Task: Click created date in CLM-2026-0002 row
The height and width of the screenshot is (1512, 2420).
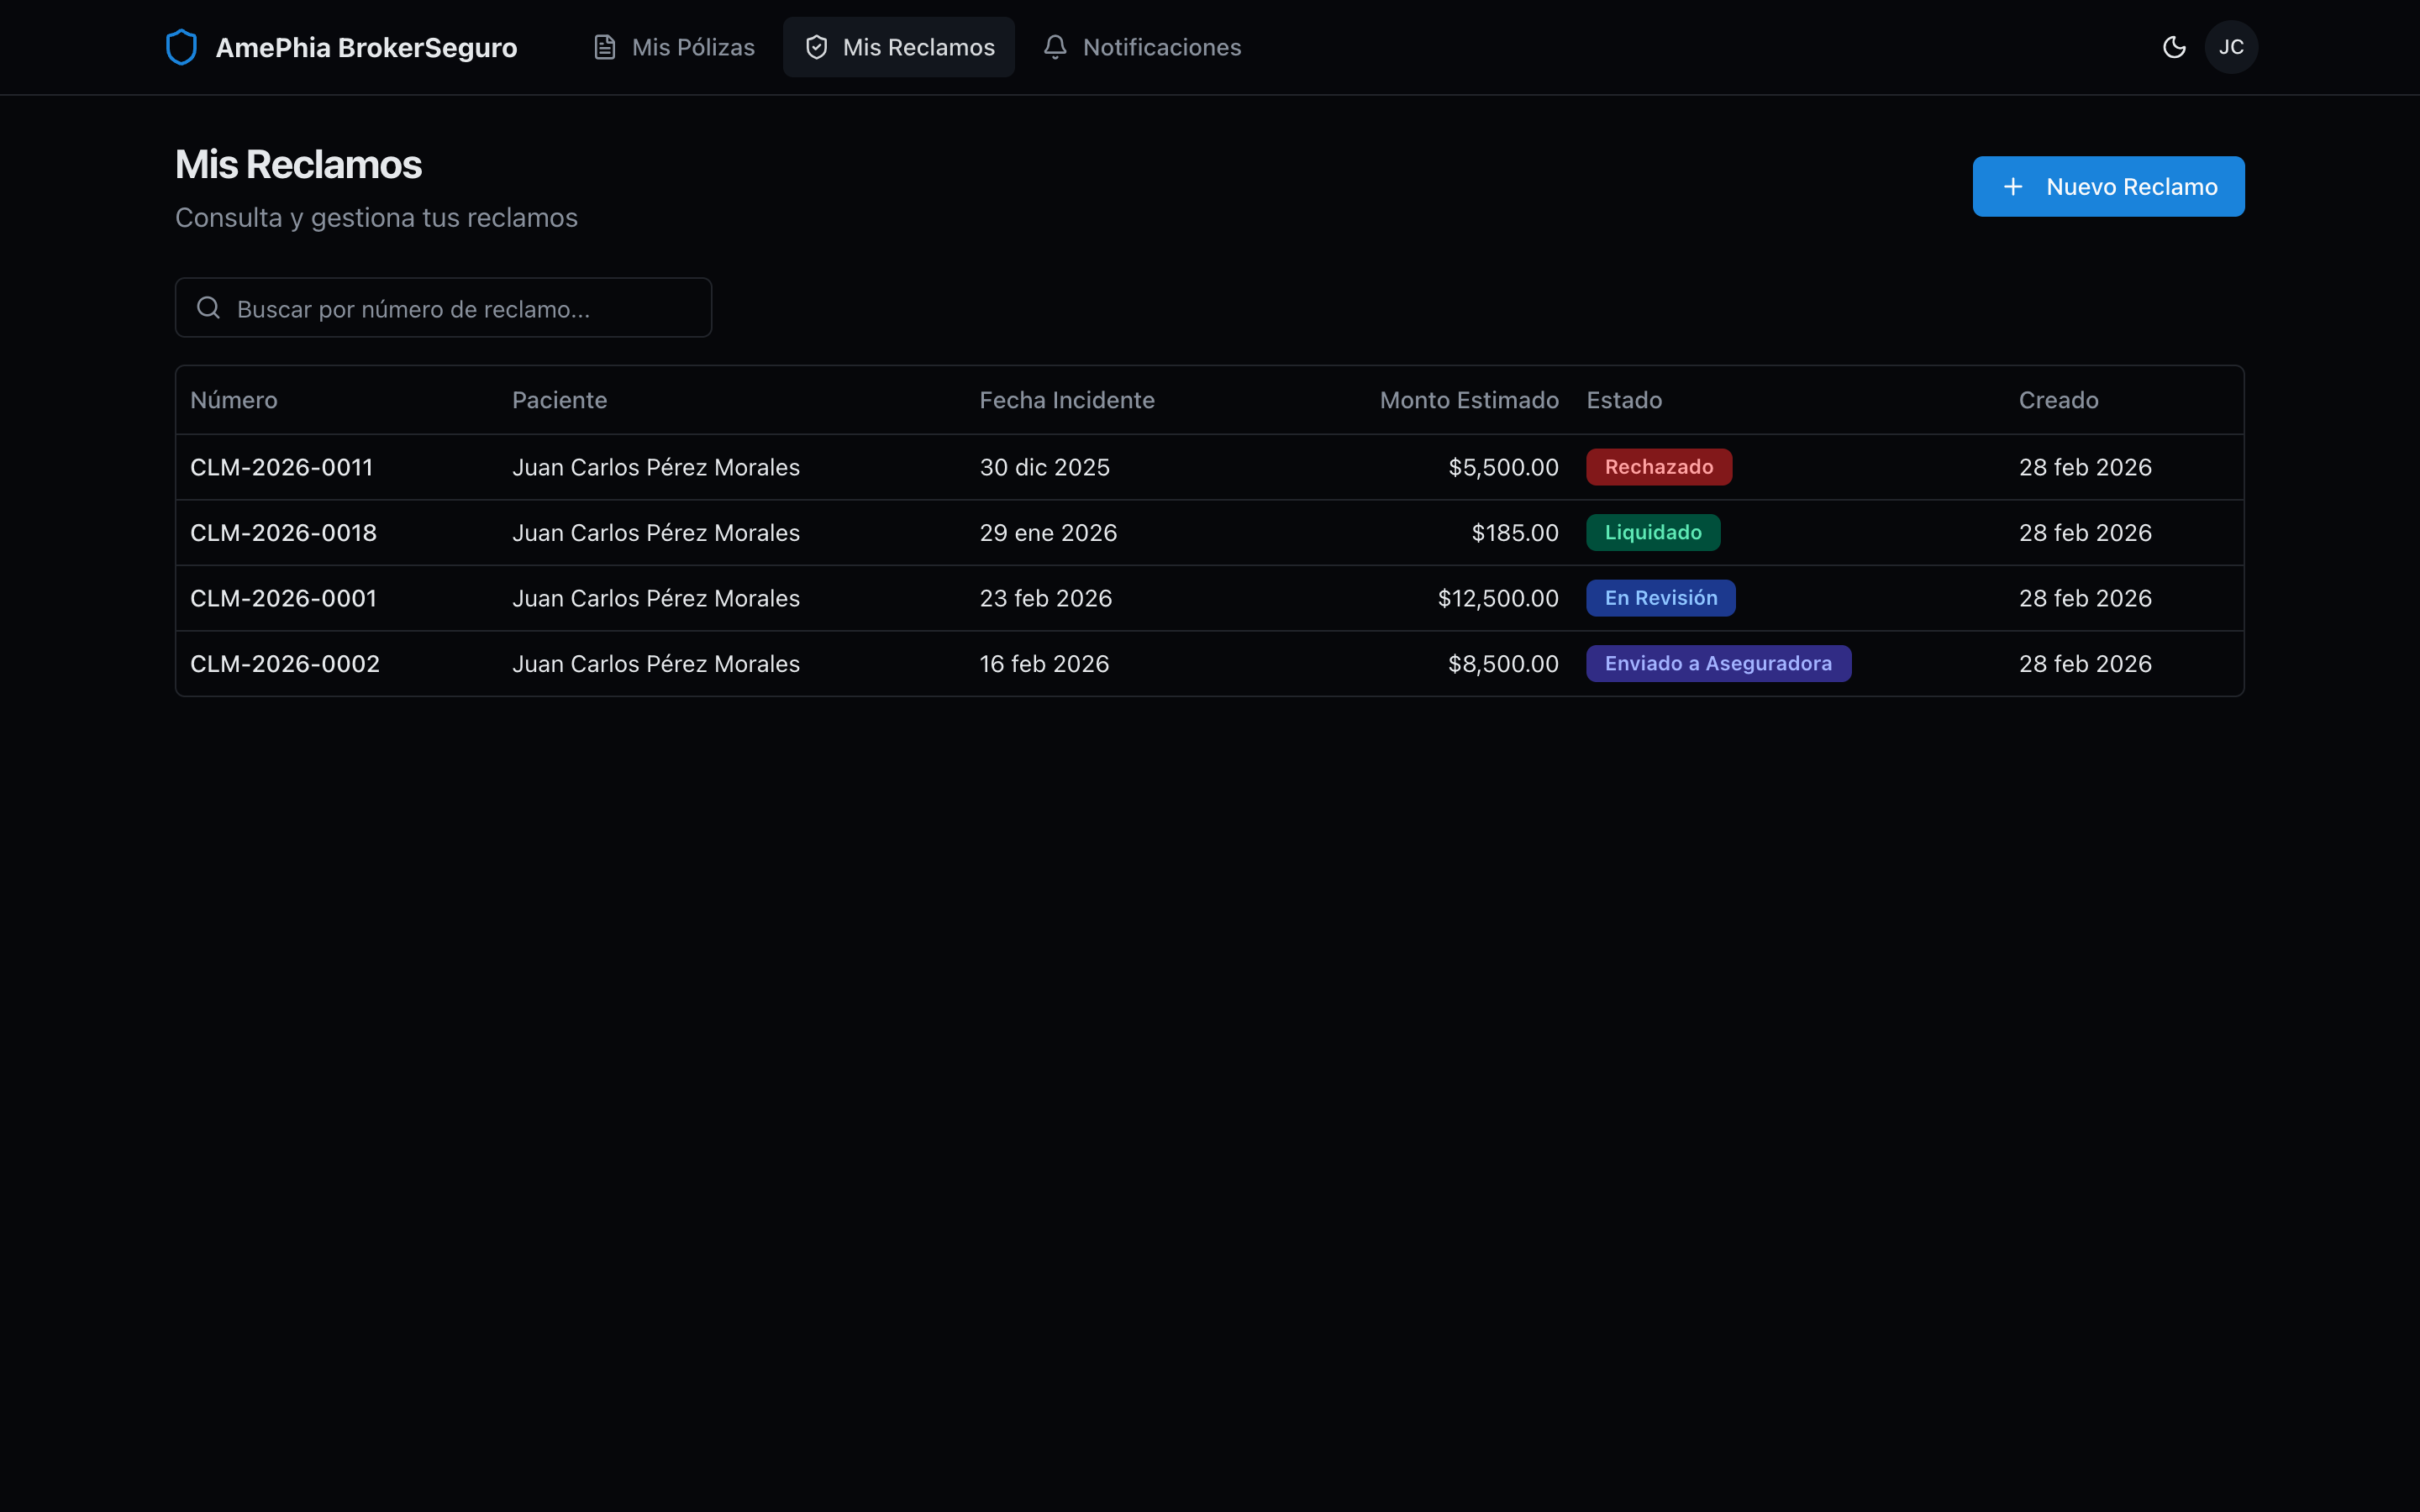Action: [x=2085, y=664]
